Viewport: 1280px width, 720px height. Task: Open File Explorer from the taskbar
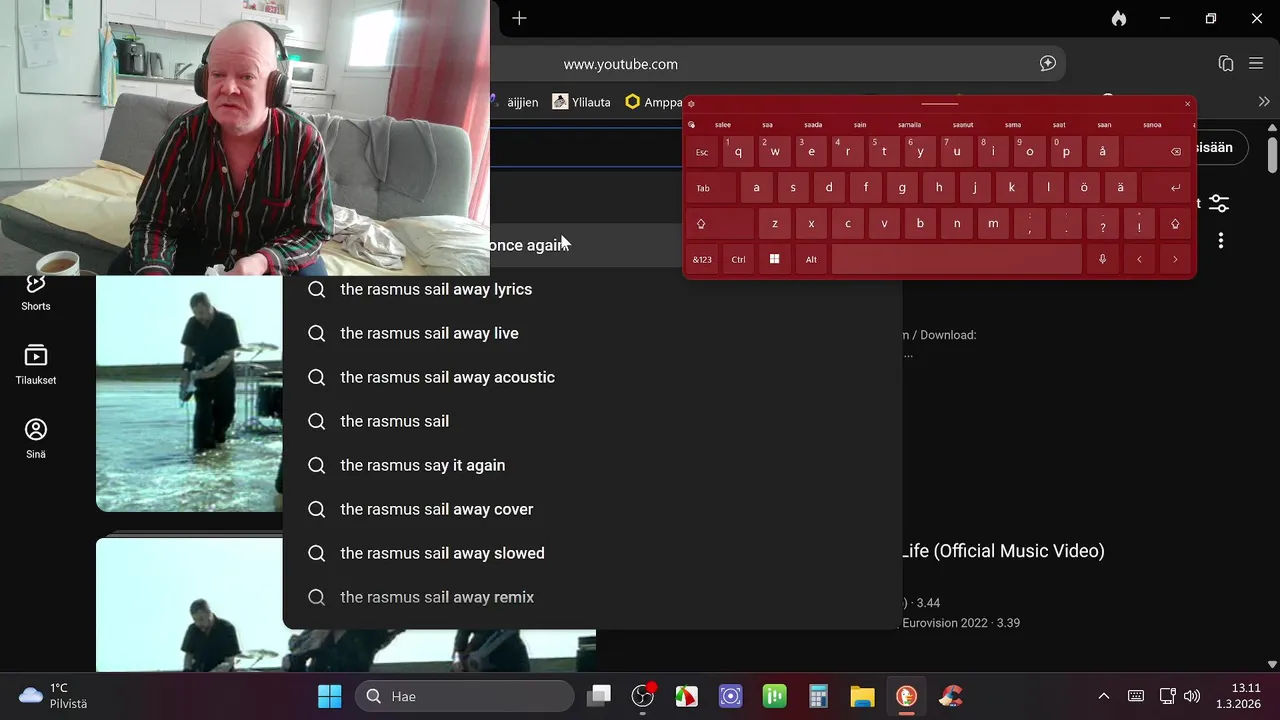[862, 696]
